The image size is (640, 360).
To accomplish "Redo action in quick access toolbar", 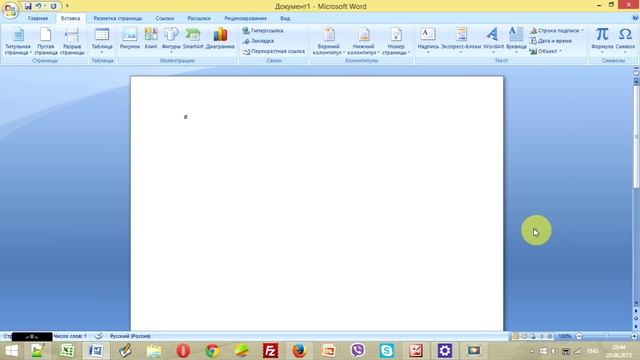I will (53, 6).
